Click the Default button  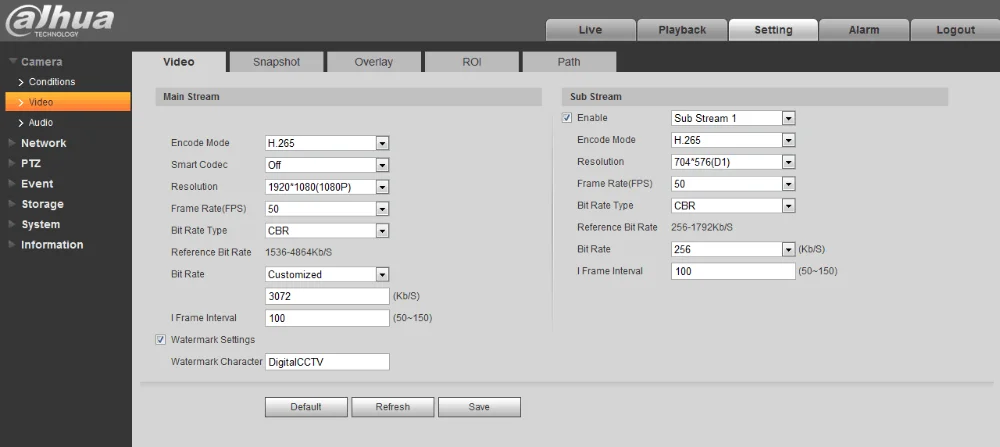coord(306,407)
